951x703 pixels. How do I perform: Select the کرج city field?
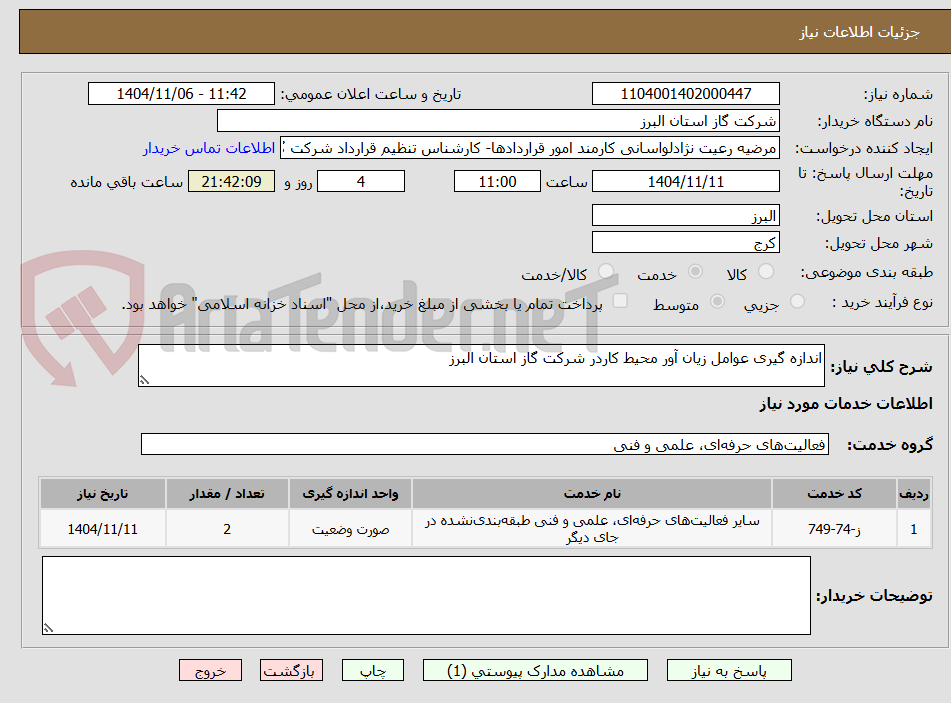(x=686, y=241)
